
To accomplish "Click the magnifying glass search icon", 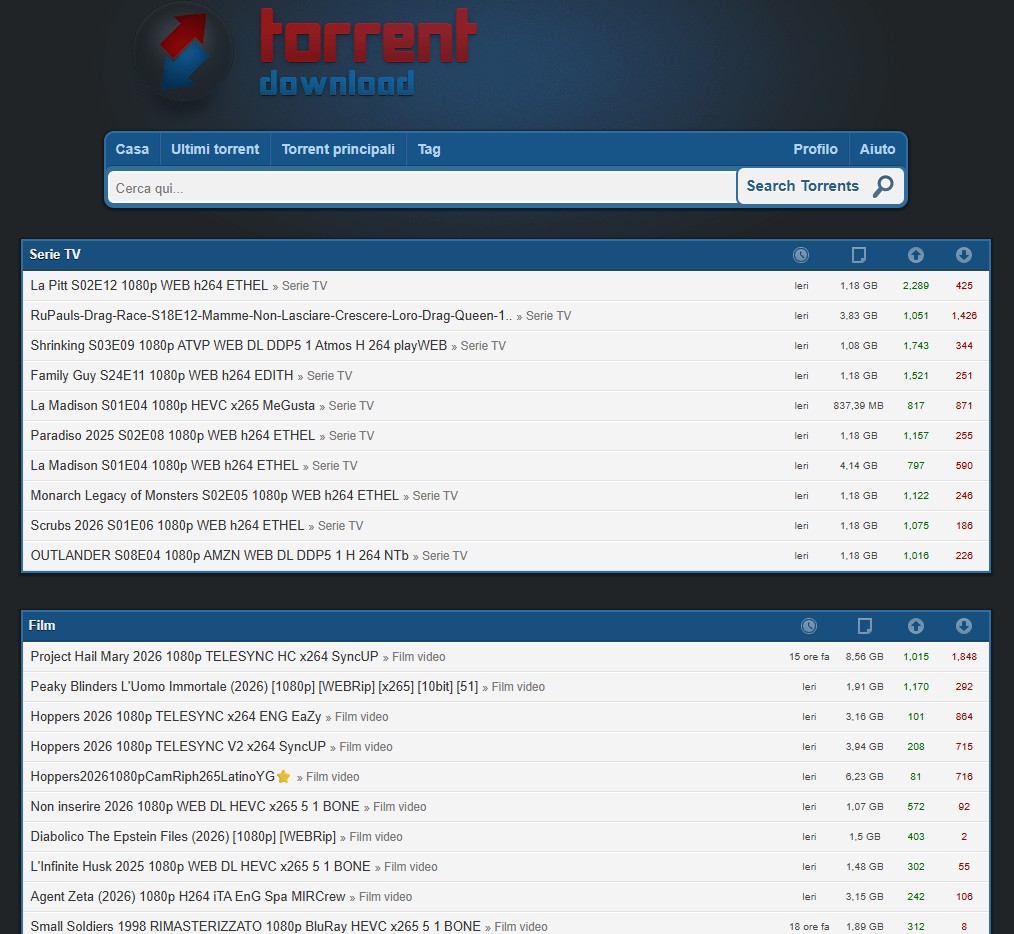I will (883, 186).
